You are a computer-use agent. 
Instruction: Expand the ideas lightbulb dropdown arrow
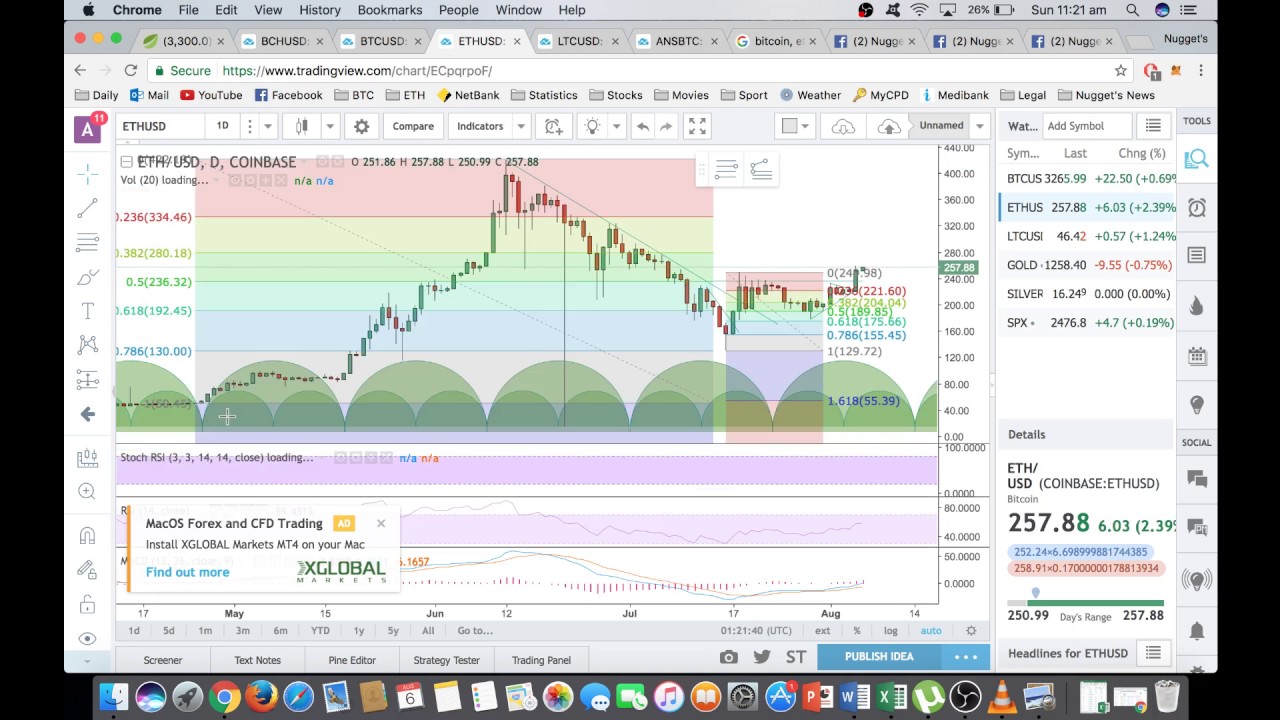coord(617,126)
